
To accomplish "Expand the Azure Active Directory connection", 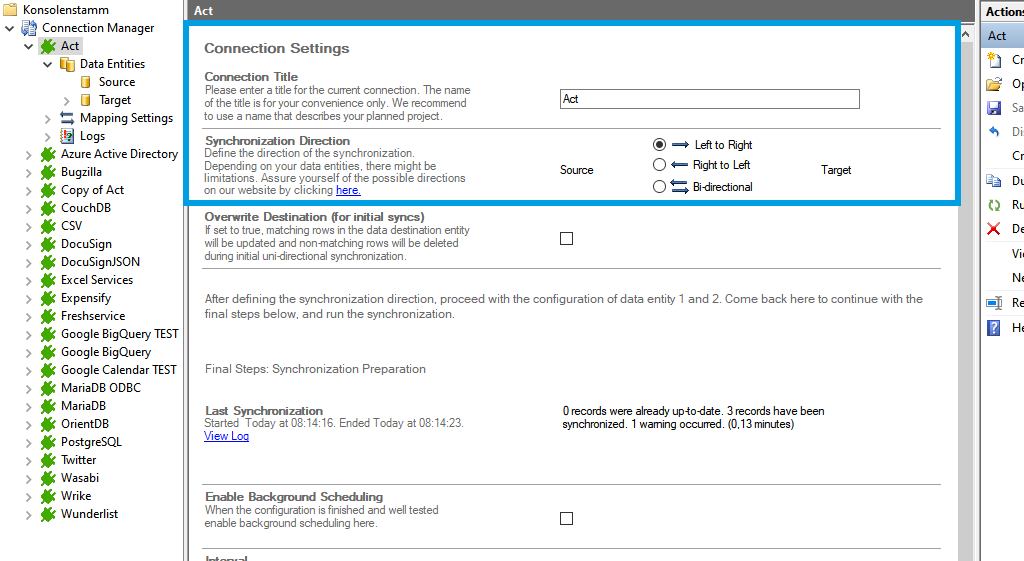I will point(29,154).
